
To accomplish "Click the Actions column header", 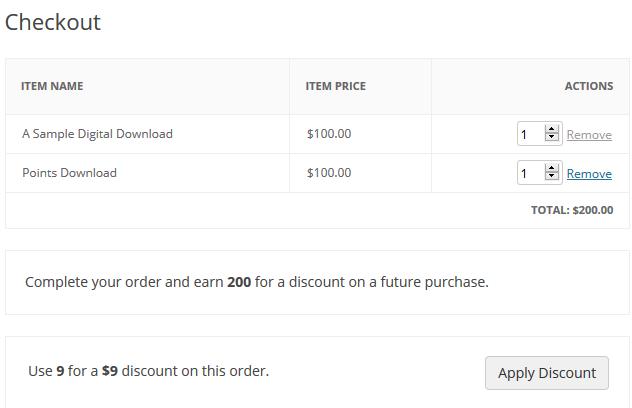I will [589, 86].
